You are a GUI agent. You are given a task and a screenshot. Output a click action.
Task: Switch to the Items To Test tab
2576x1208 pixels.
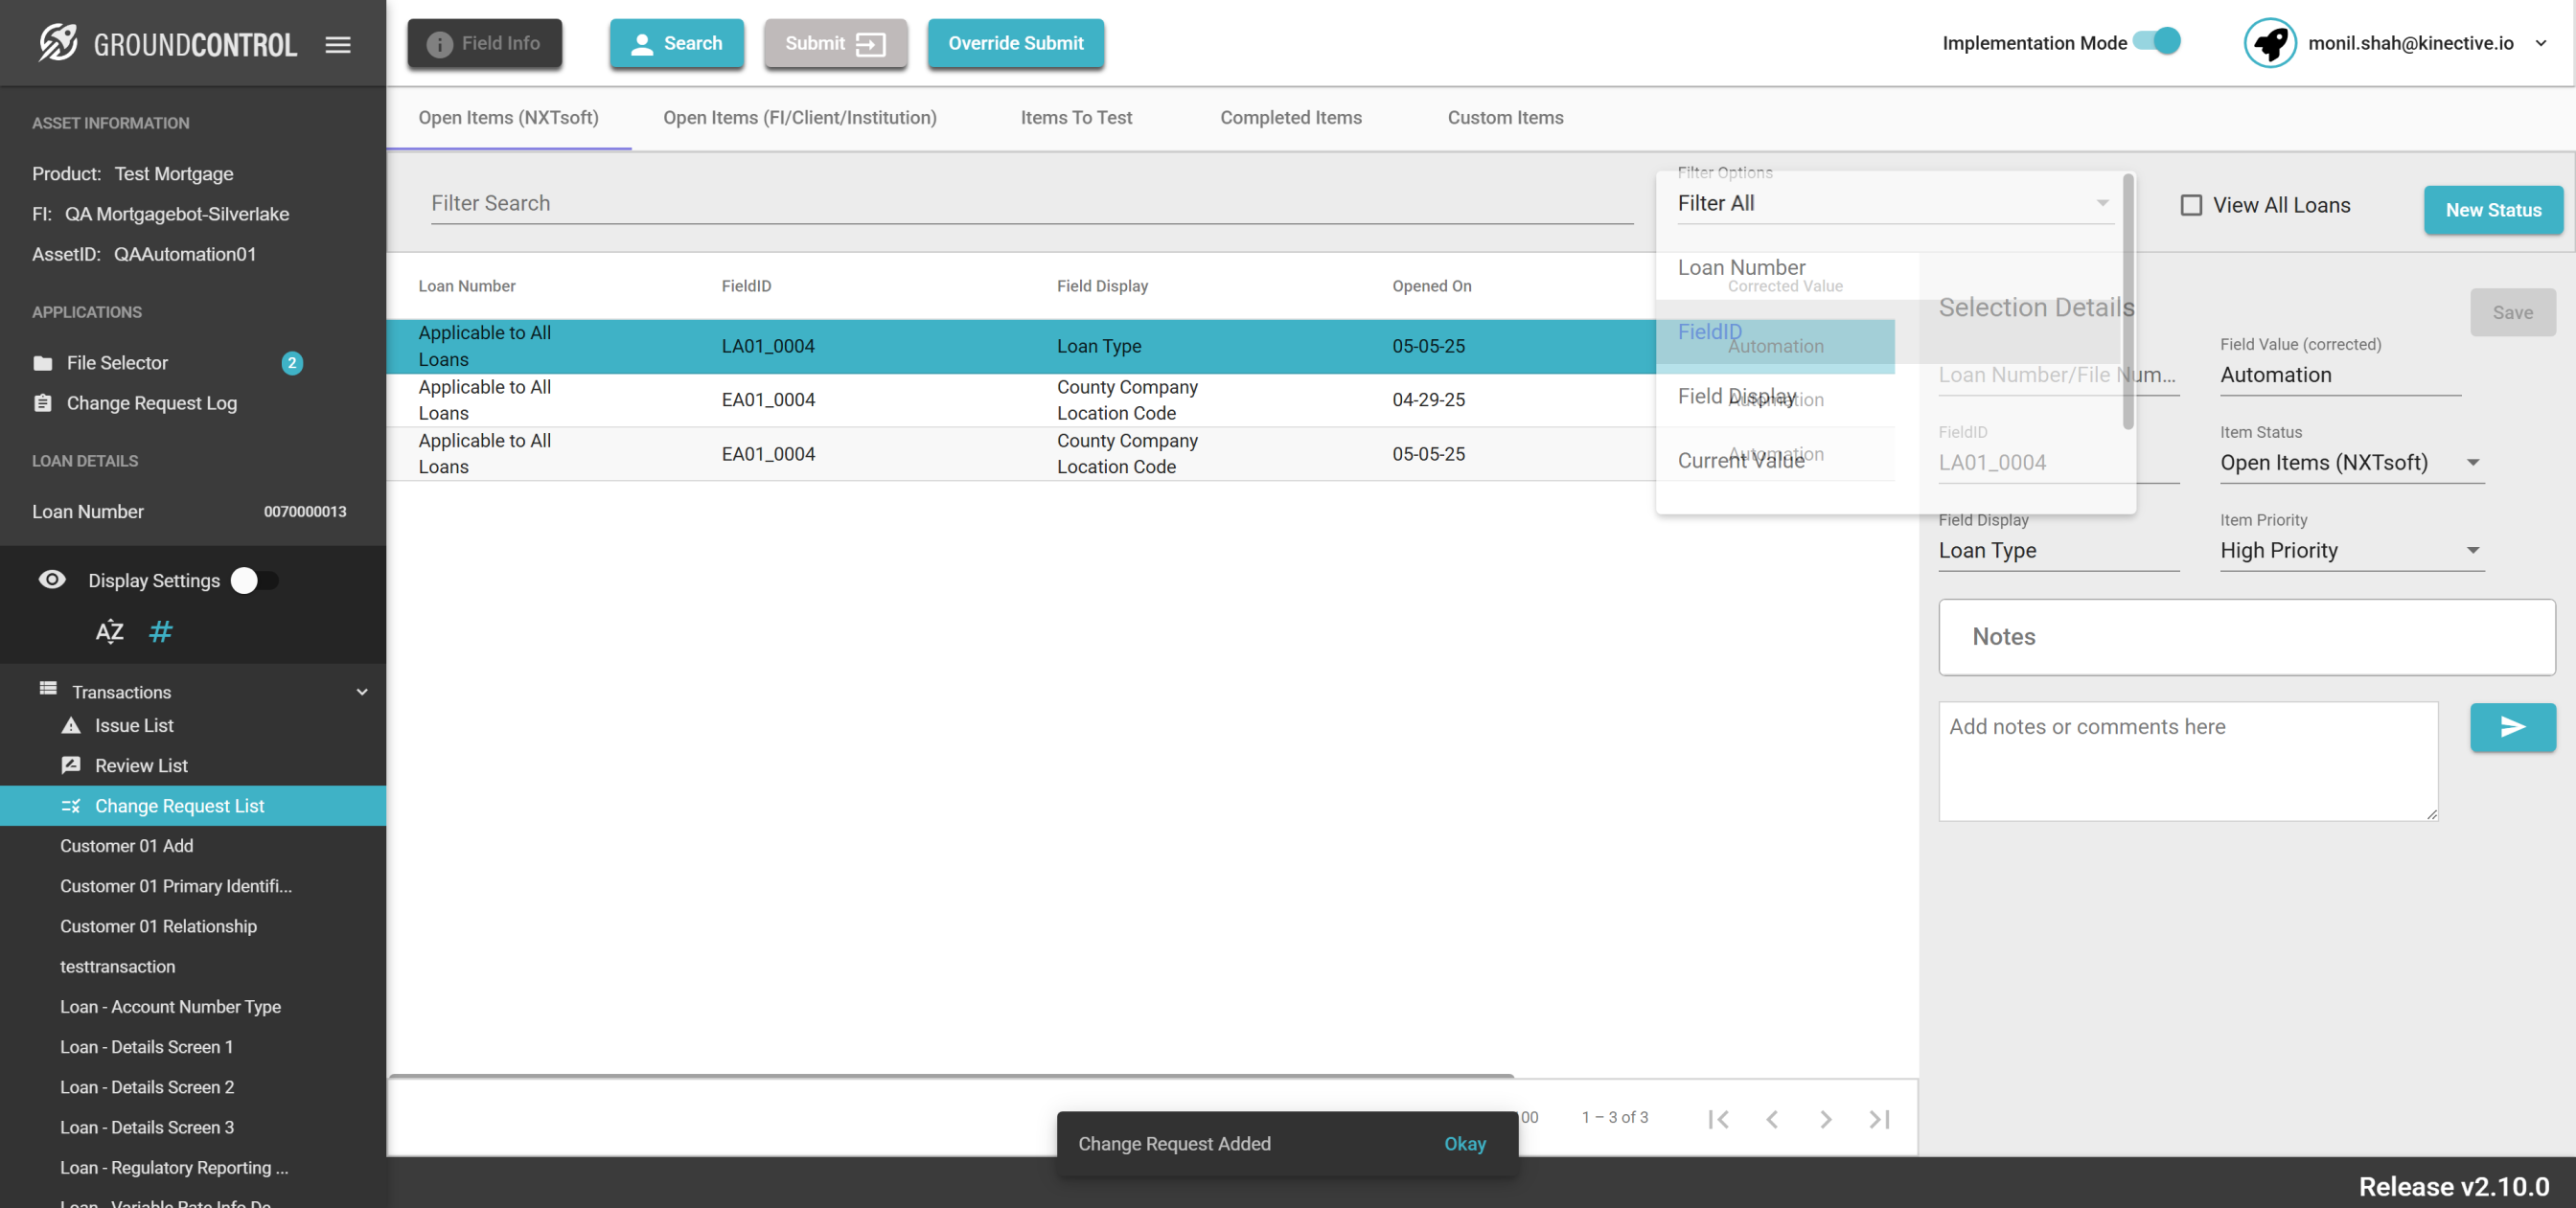[x=1075, y=118]
